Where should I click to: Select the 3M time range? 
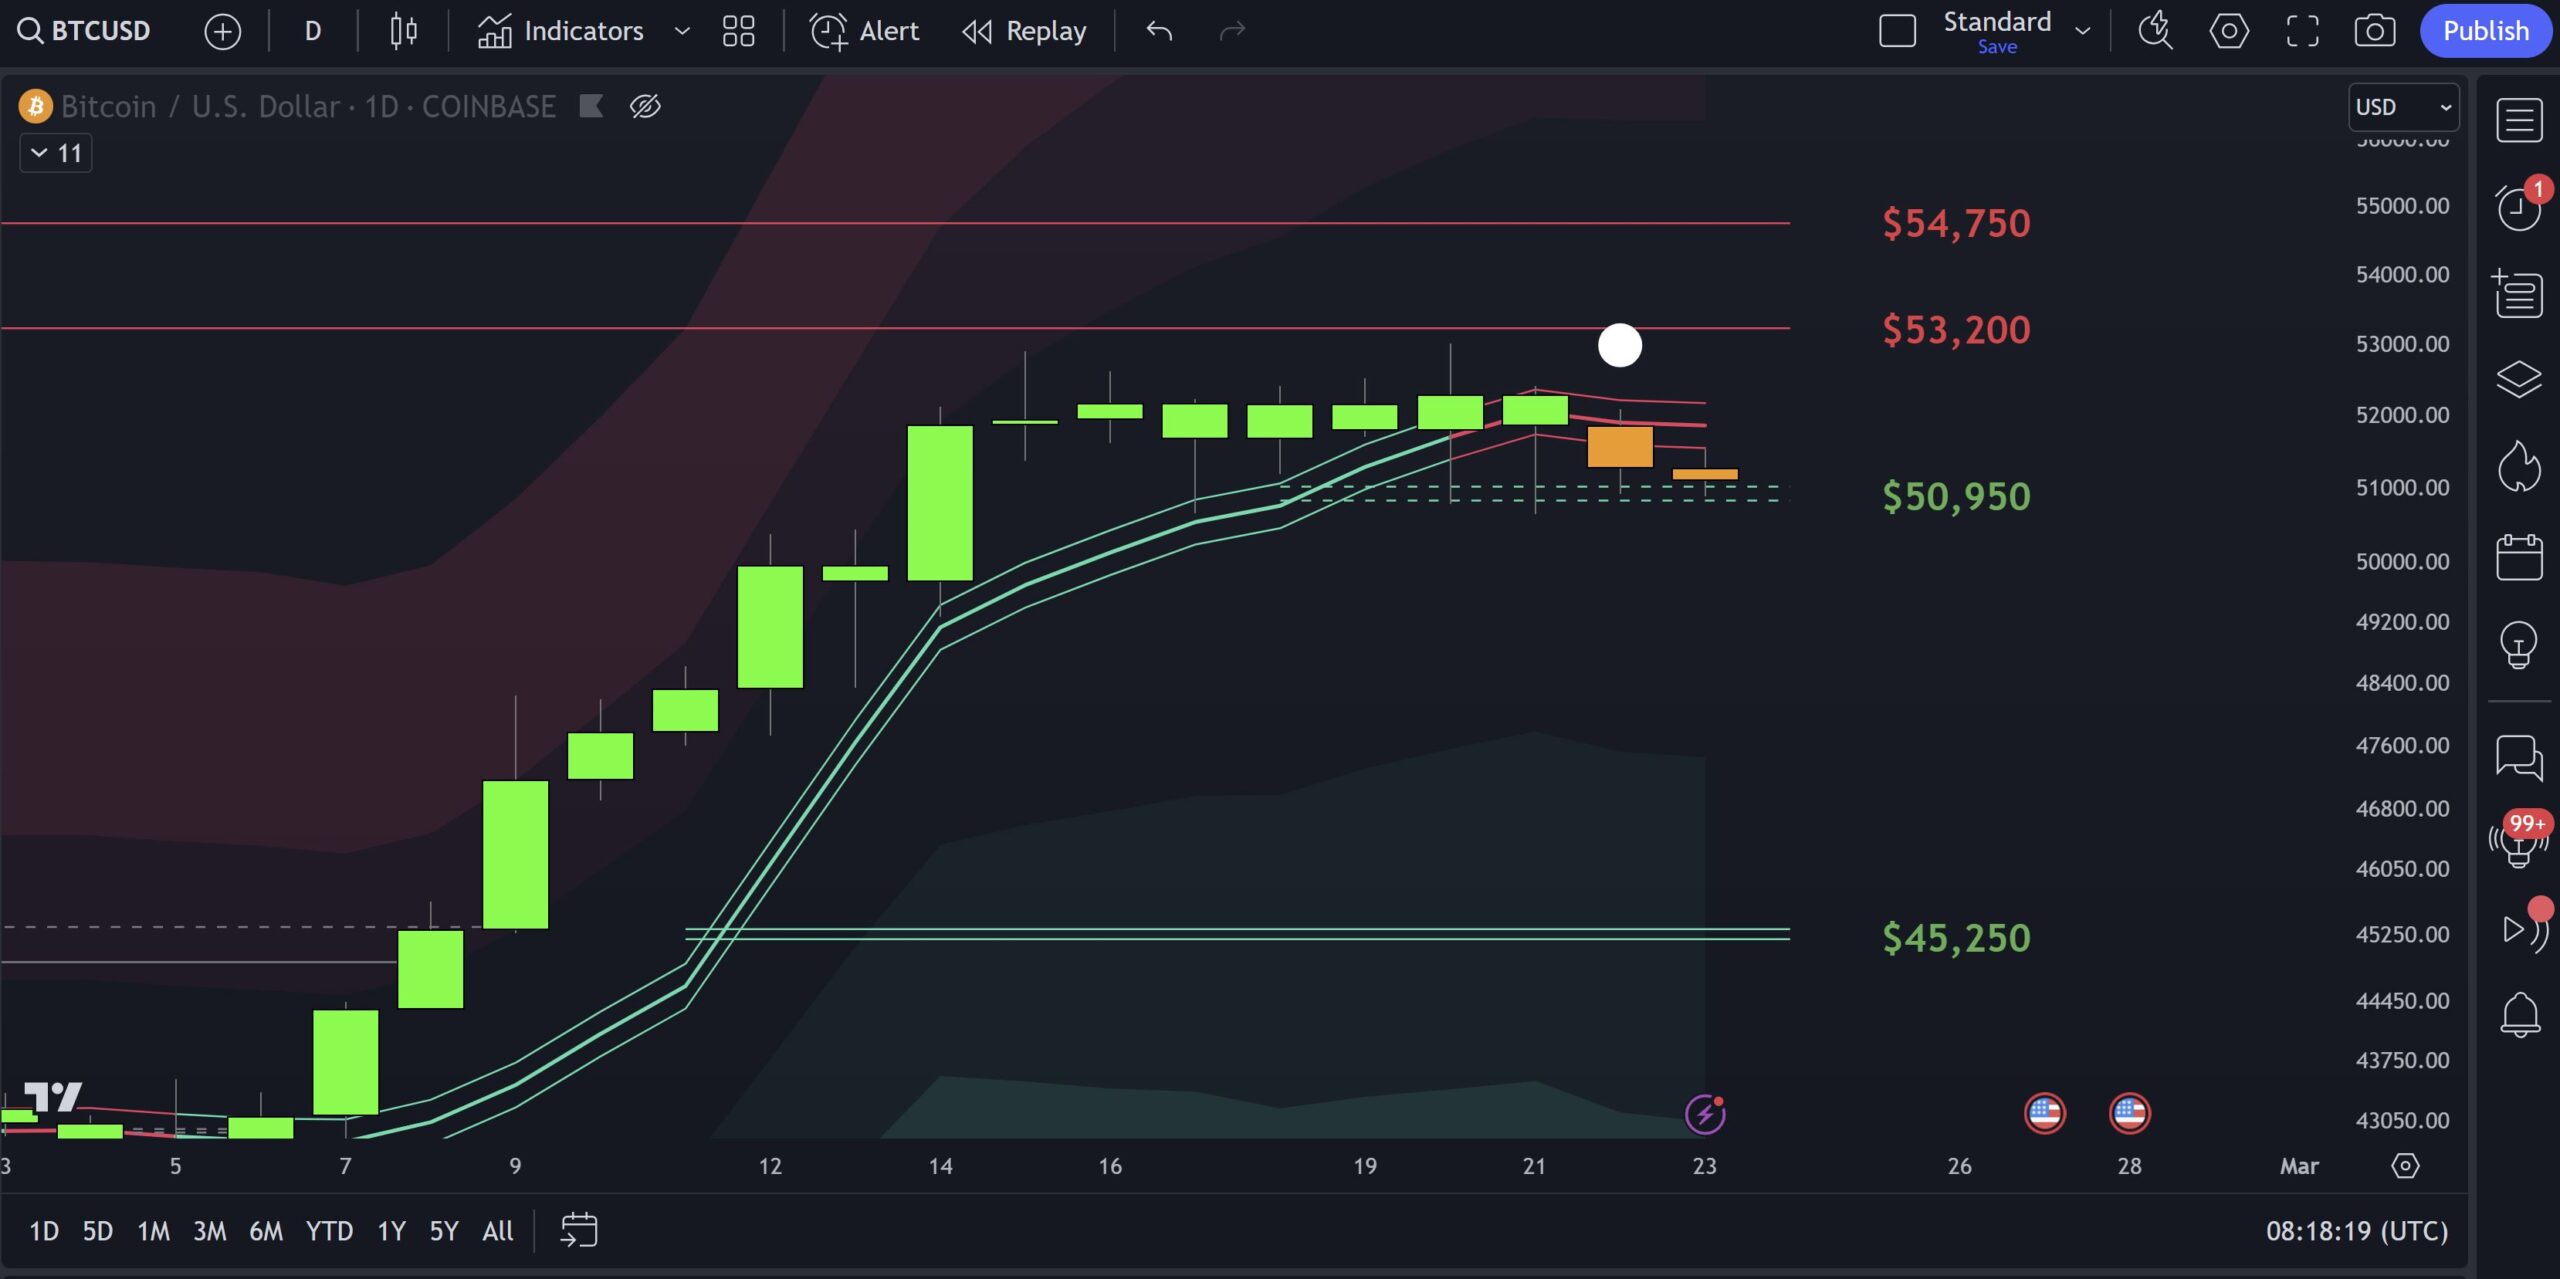[x=209, y=1230]
